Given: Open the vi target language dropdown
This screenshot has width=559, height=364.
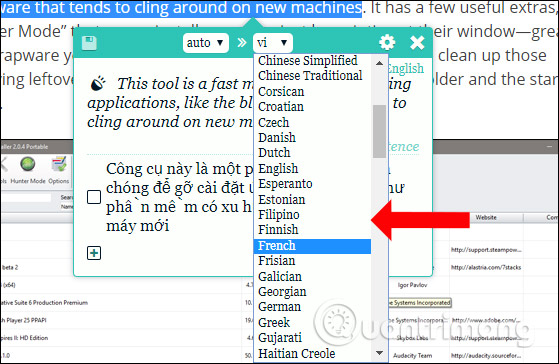Looking at the screenshot, I should (273, 43).
